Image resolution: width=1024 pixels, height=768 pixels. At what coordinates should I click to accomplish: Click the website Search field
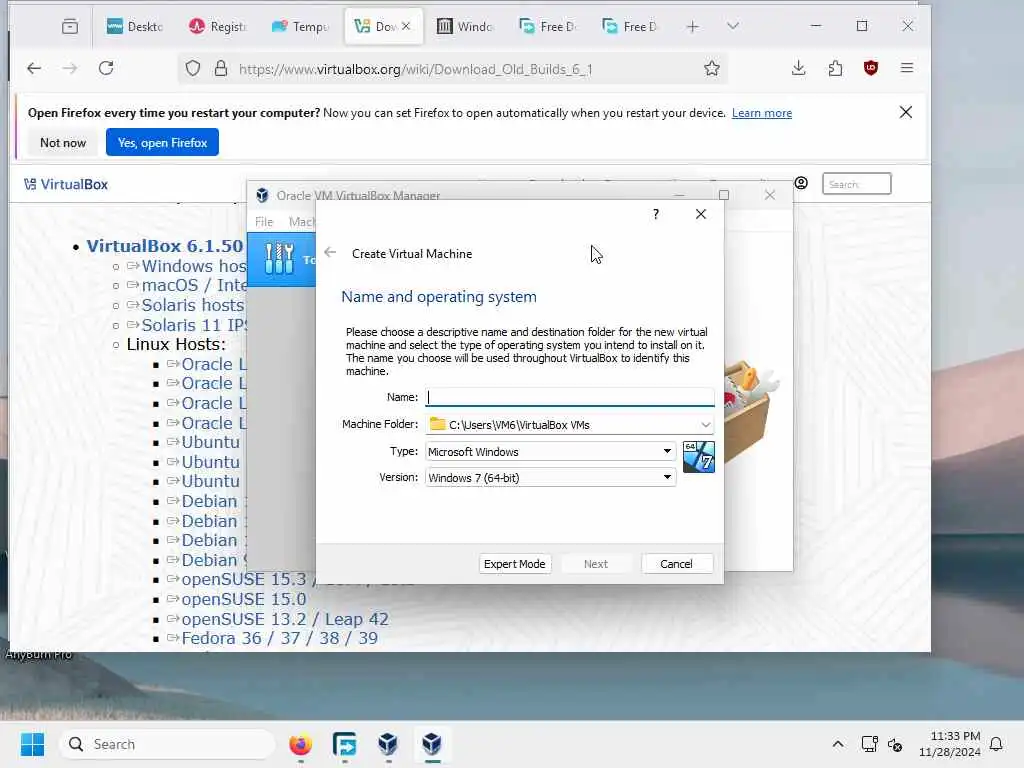point(856,184)
